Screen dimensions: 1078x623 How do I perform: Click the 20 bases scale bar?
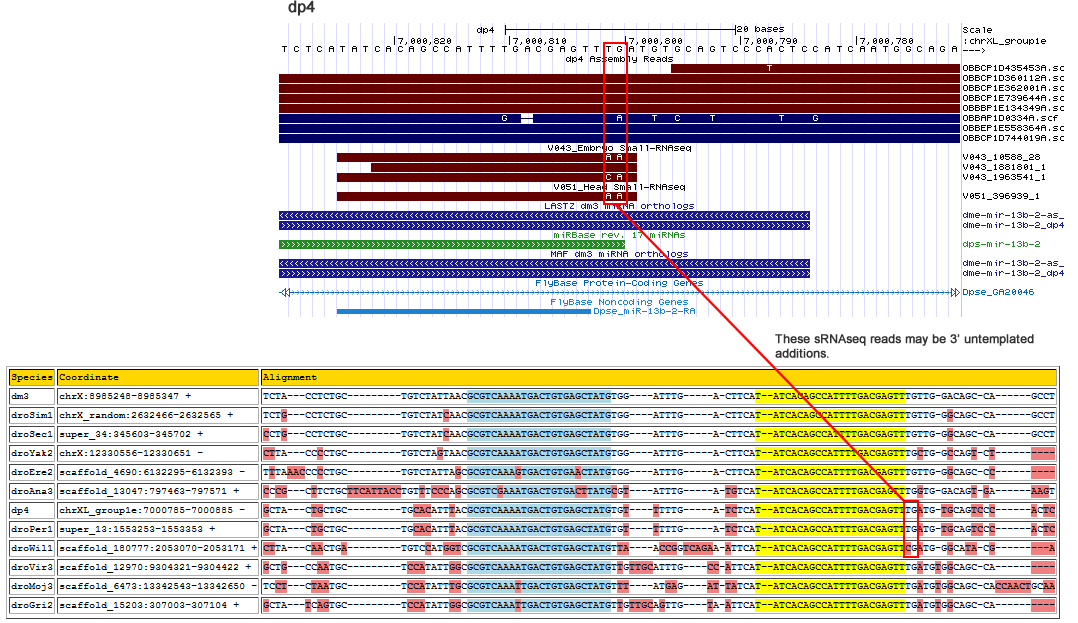coord(621,29)
